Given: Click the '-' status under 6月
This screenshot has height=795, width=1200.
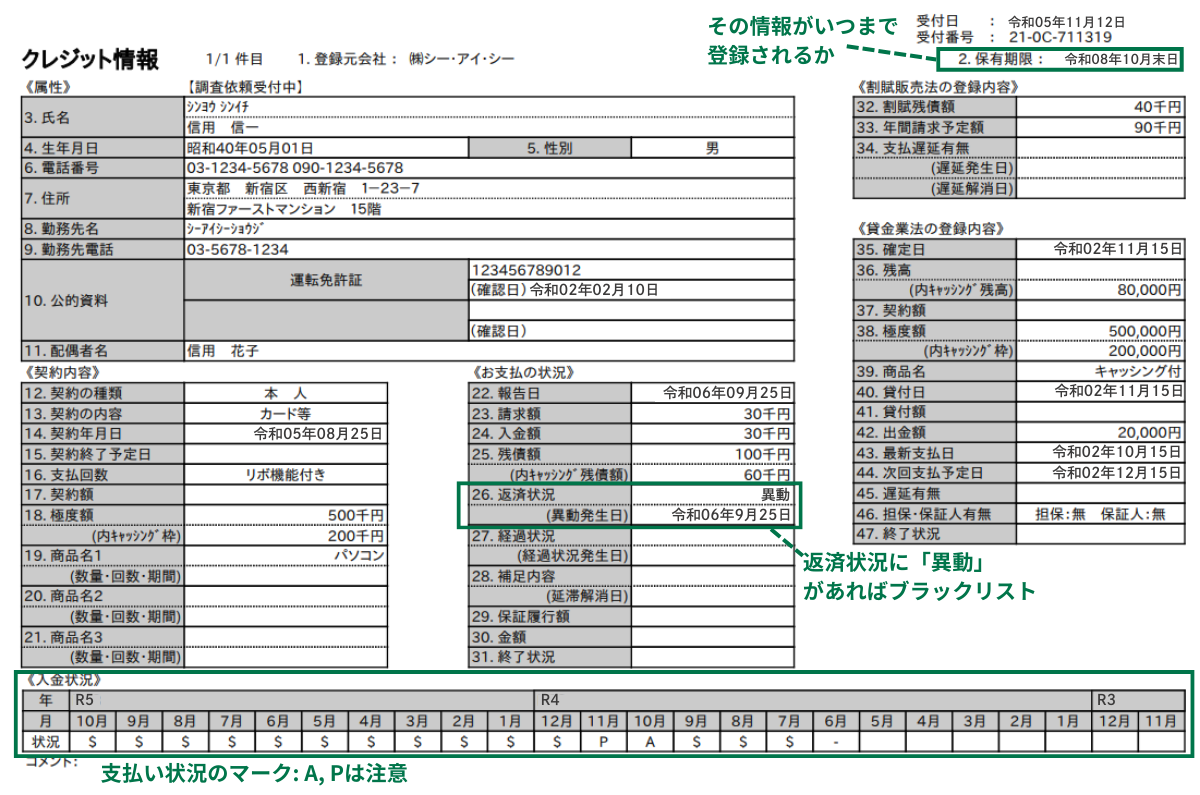Looking at the screenshot, I should click(x=835, y=742).
